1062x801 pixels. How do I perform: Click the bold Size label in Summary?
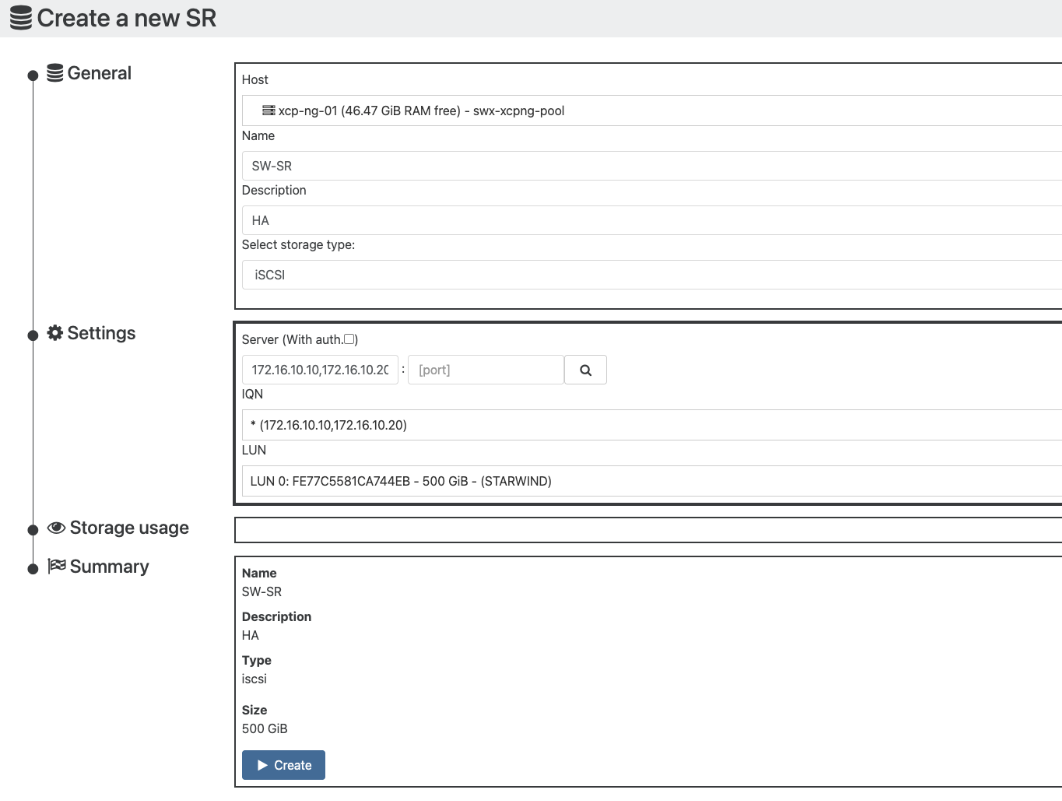[x=255, y=710]
